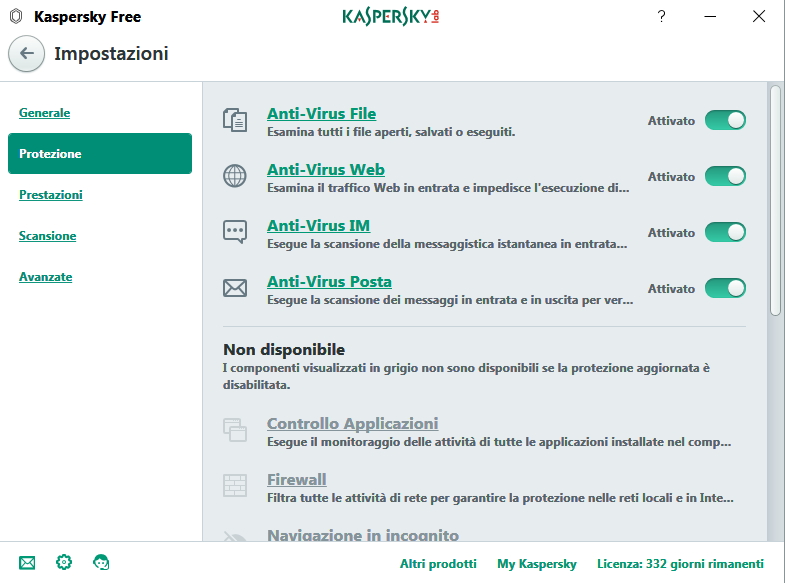Click Licenza: 332 giorni rimanenti

click(680, 564)
